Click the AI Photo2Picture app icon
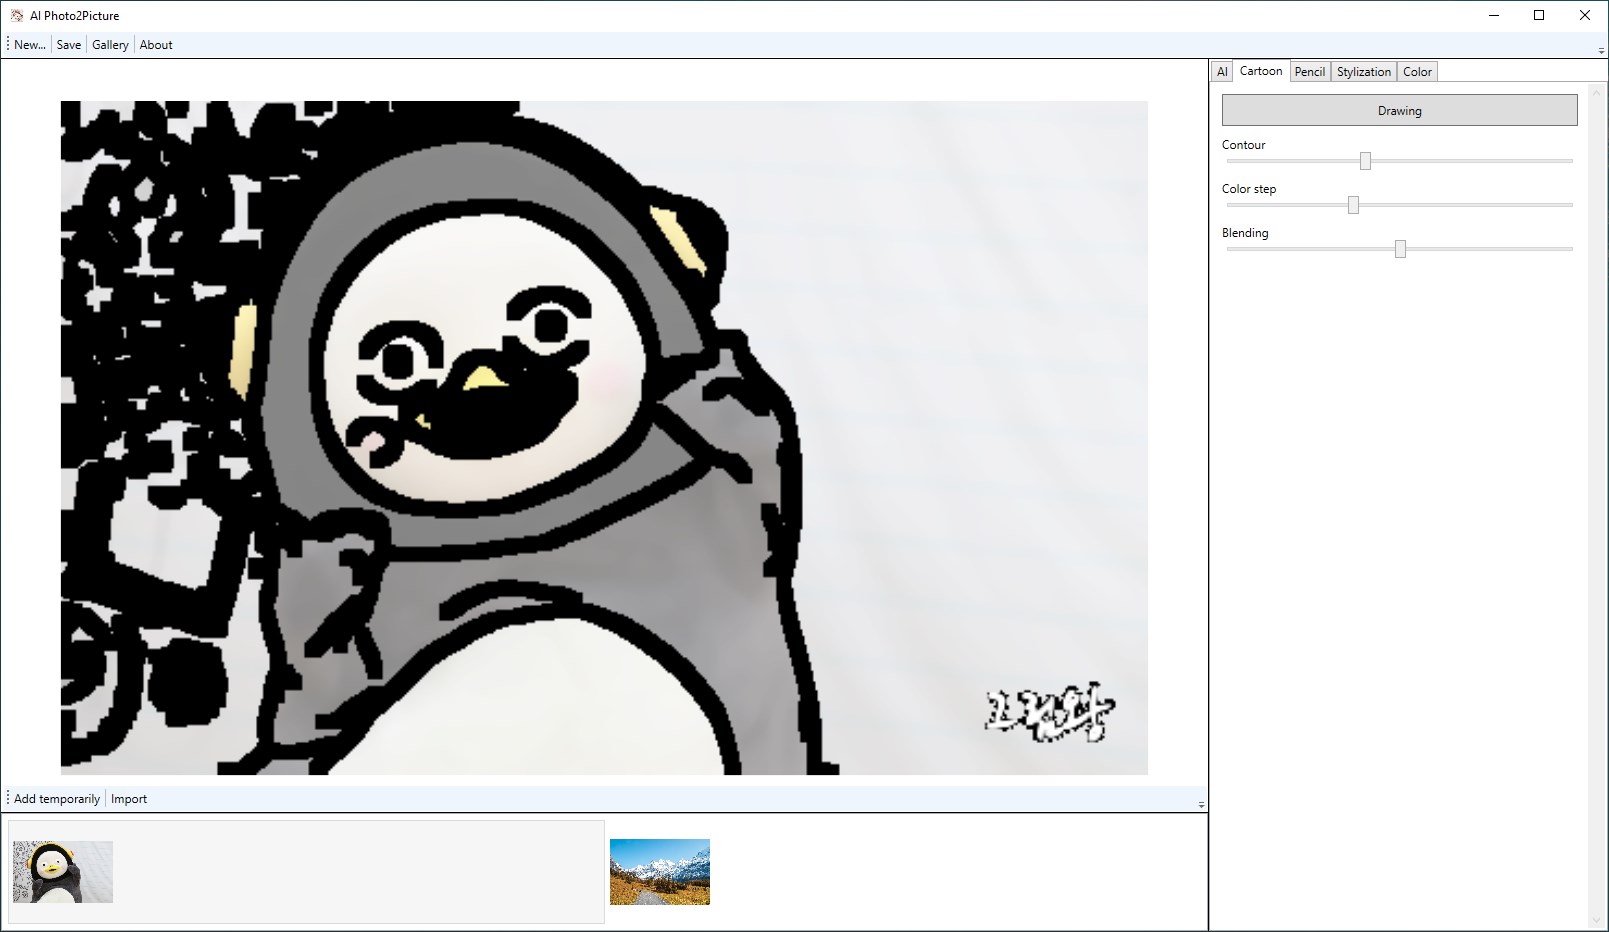The height and width of the screenshot is (932, 1609). click(17, 15)
